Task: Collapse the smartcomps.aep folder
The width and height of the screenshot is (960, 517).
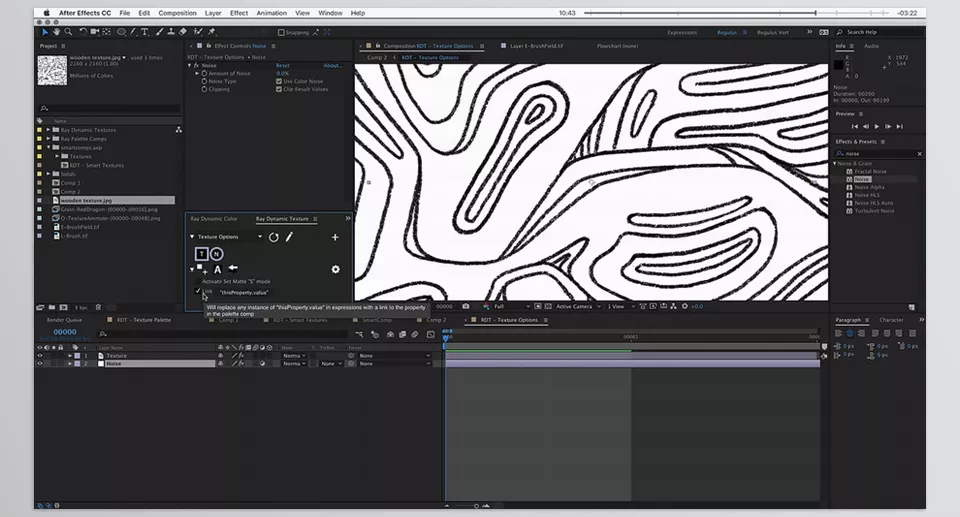Action: (48, 148)
